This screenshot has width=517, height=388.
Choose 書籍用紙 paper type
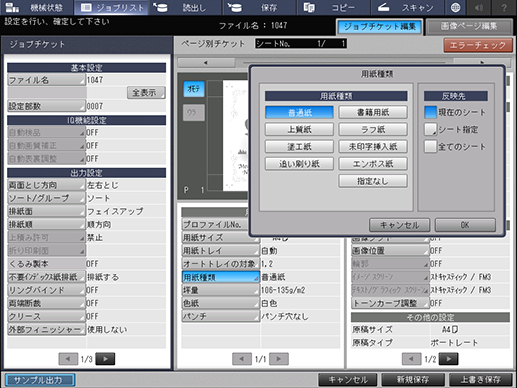[x=373, y=112]
